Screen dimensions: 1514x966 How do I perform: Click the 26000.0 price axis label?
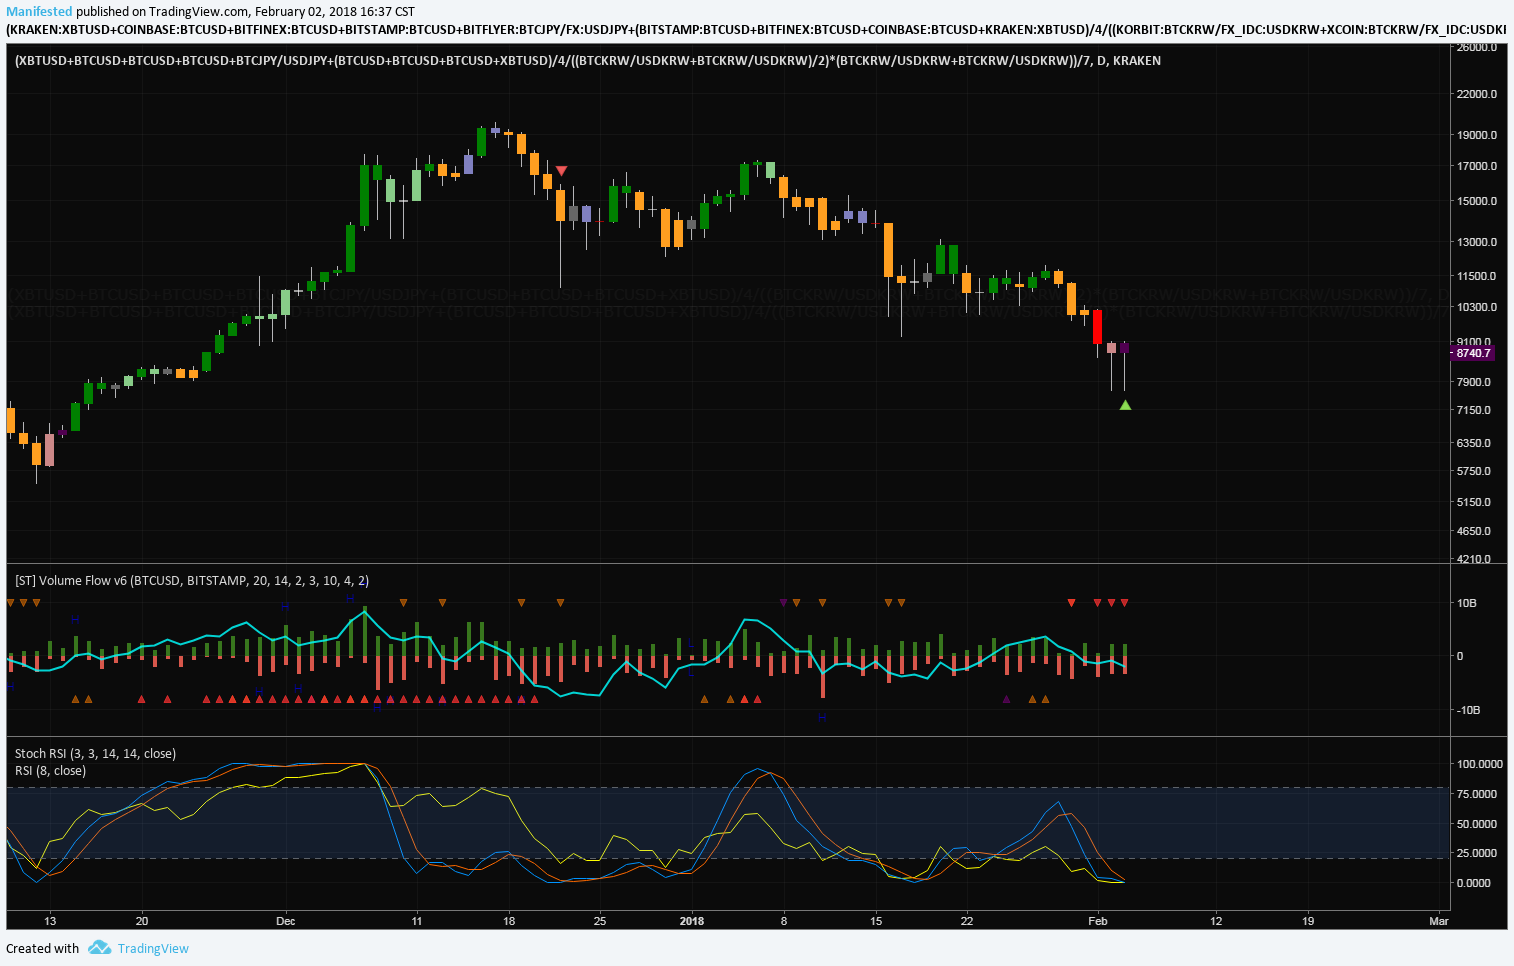click(1477, 47)
